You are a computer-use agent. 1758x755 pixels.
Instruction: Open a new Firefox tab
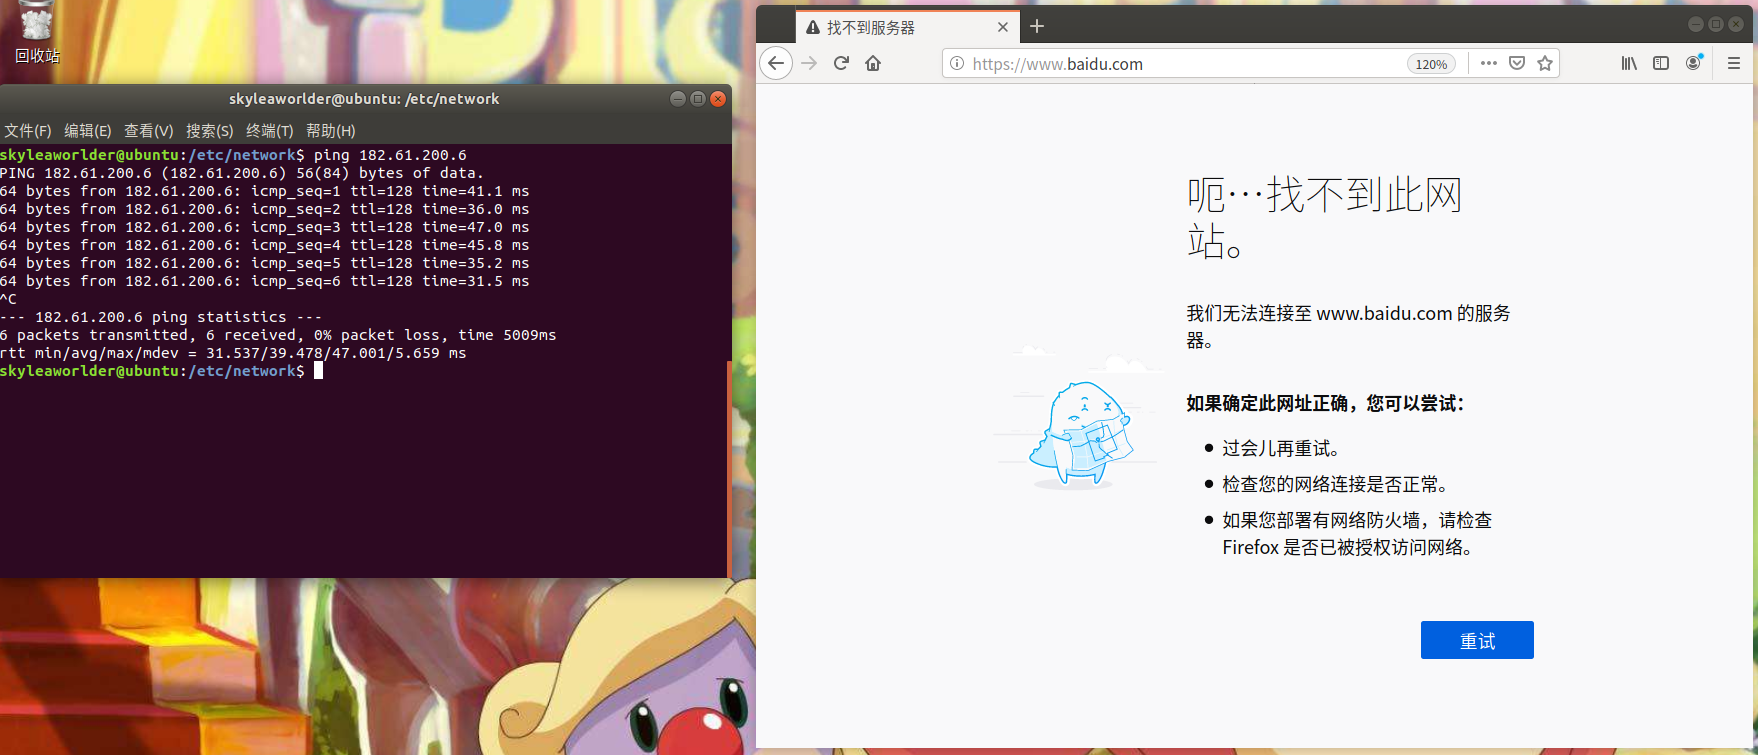point(1037,27)
